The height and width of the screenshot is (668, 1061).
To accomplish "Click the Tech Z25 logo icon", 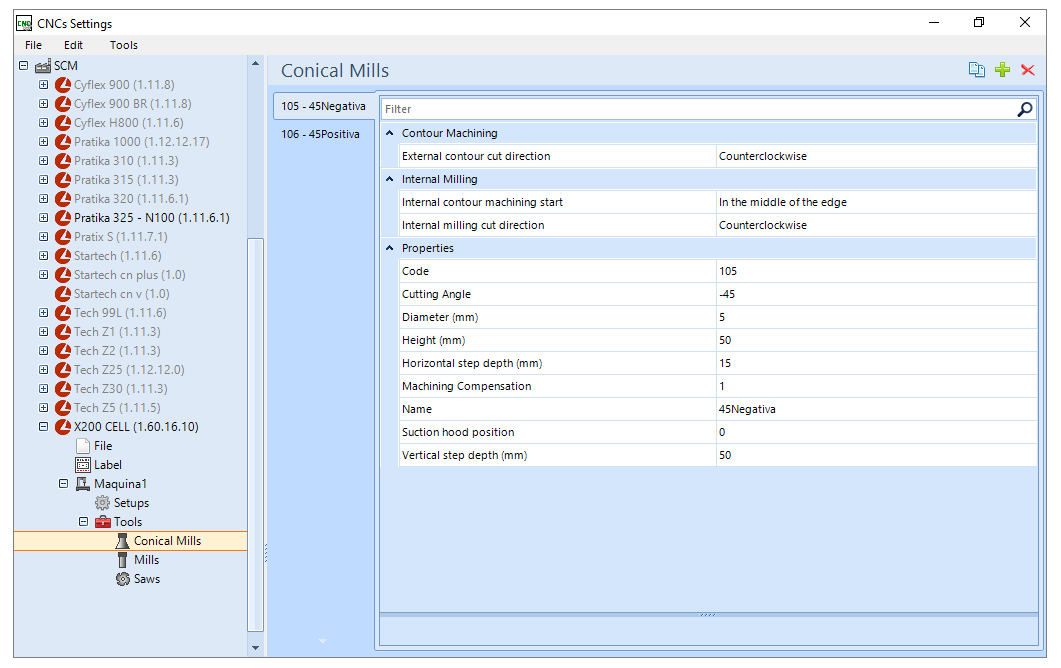I will click(63, 370).
